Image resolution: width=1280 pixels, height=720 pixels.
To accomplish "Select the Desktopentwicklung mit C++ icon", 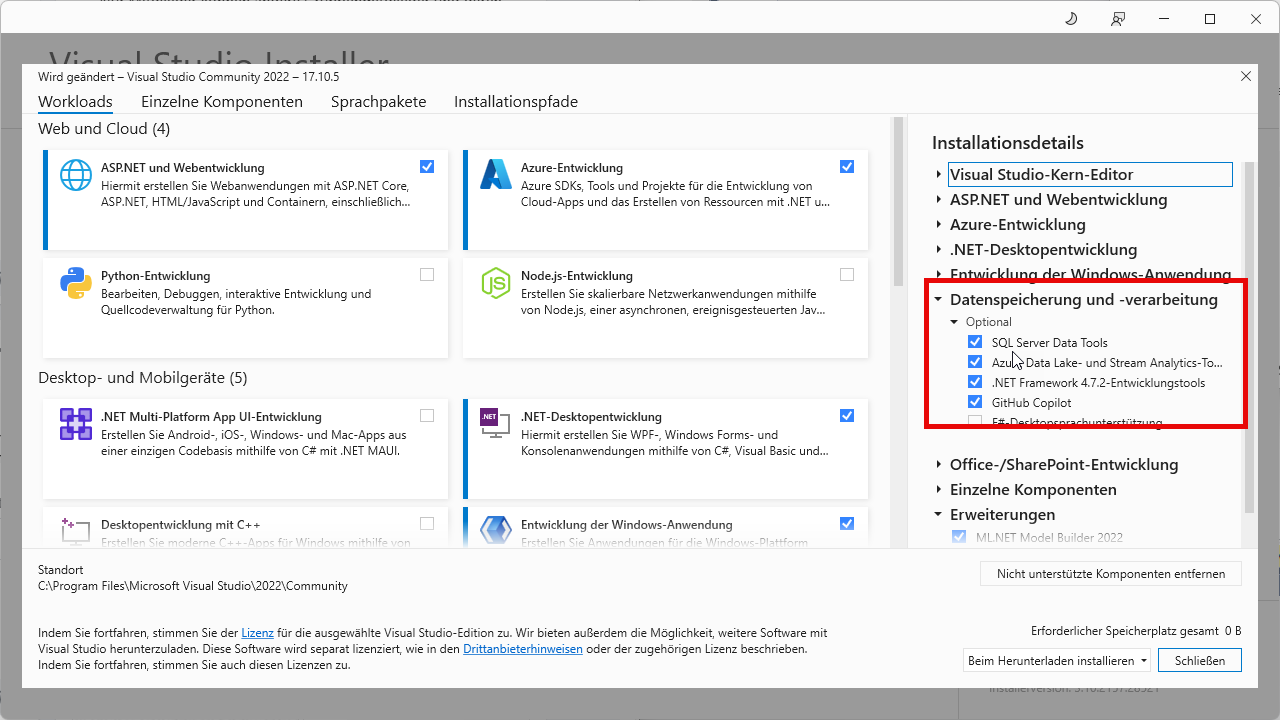I will coord(75,532).
